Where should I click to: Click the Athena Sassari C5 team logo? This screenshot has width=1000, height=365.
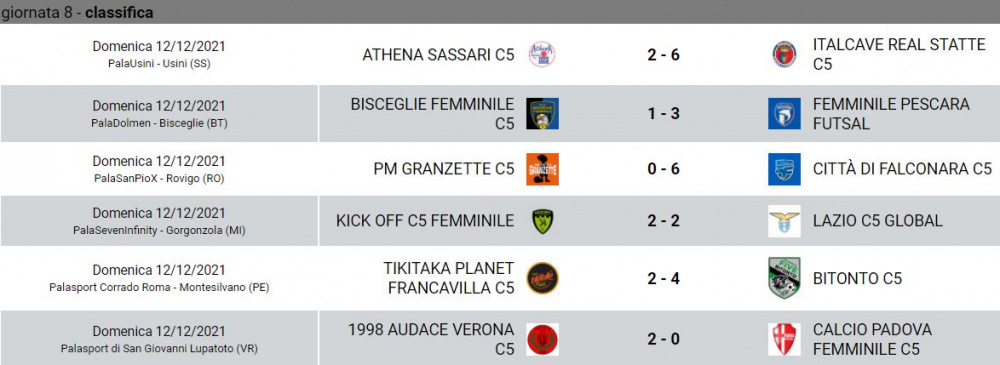542,54
